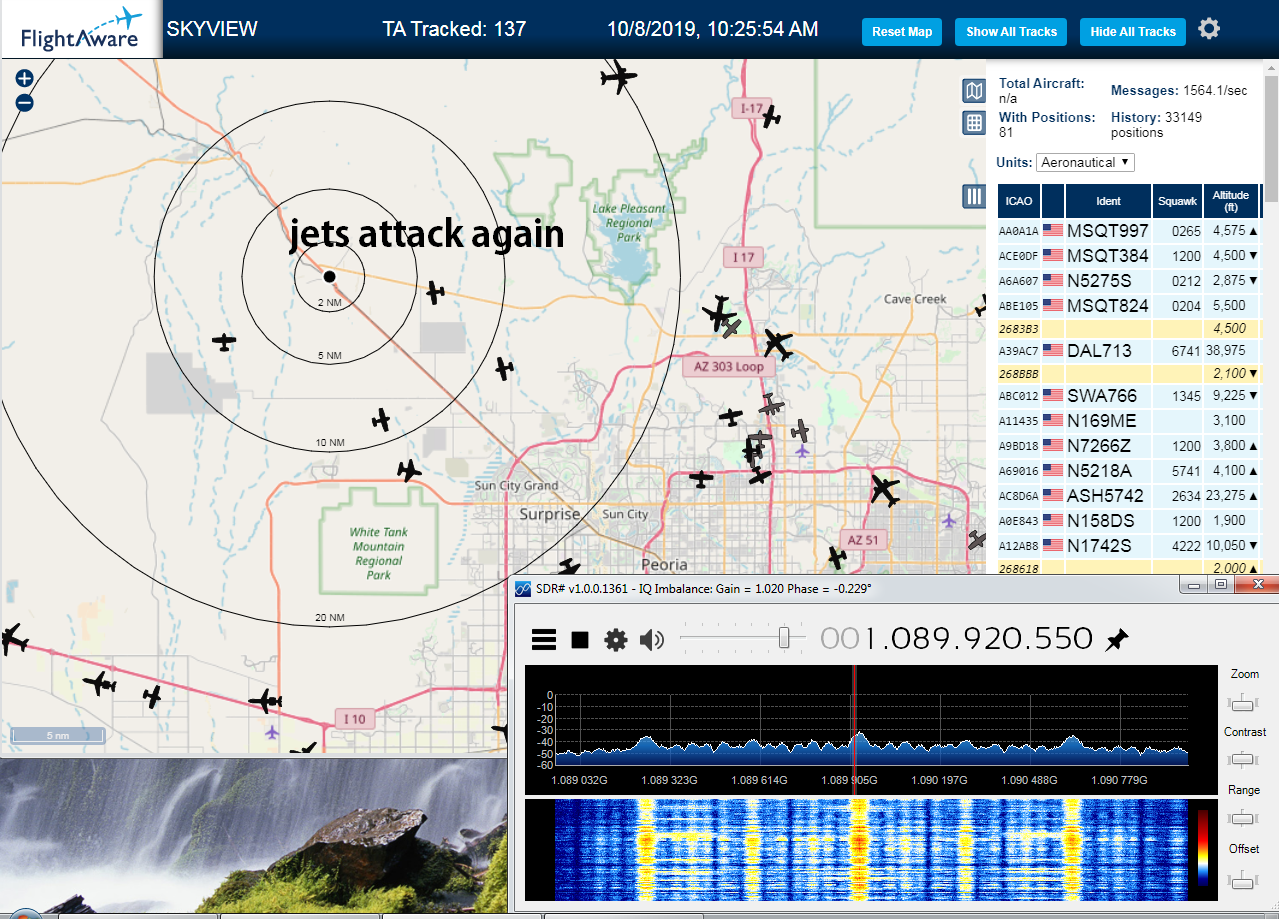Open SDR# configuration gear
1279x919 pixels.
click(x=616, y=640)
